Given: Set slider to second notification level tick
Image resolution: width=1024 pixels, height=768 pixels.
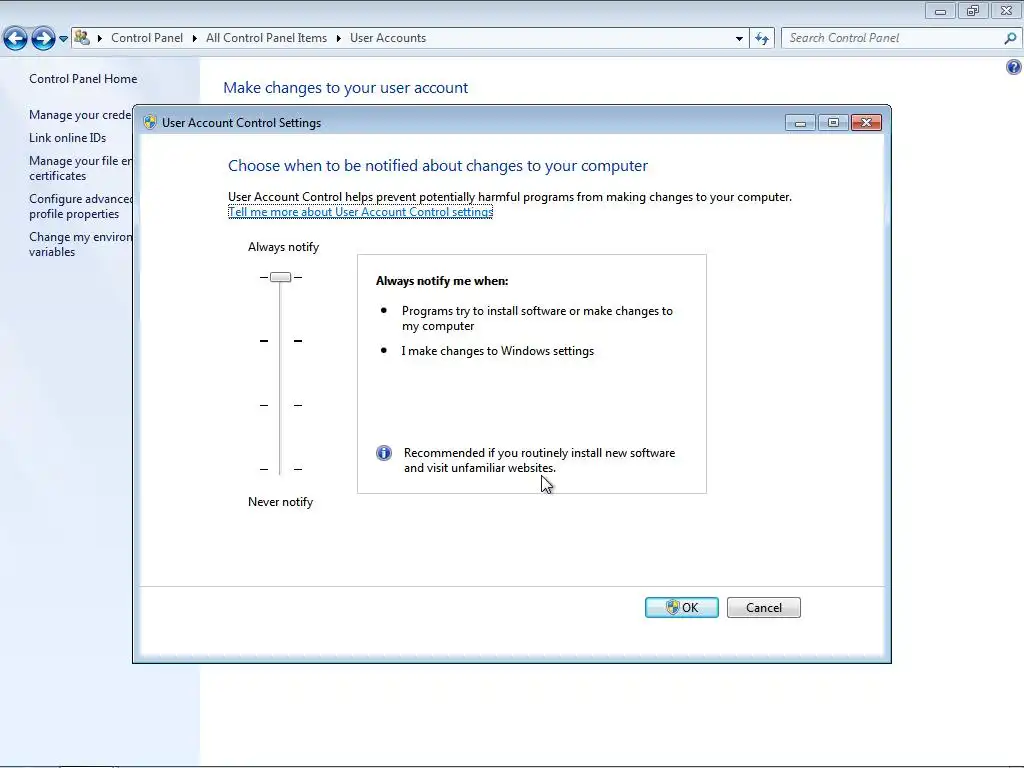Looking at the screenshot, I should tap(280, 341).
